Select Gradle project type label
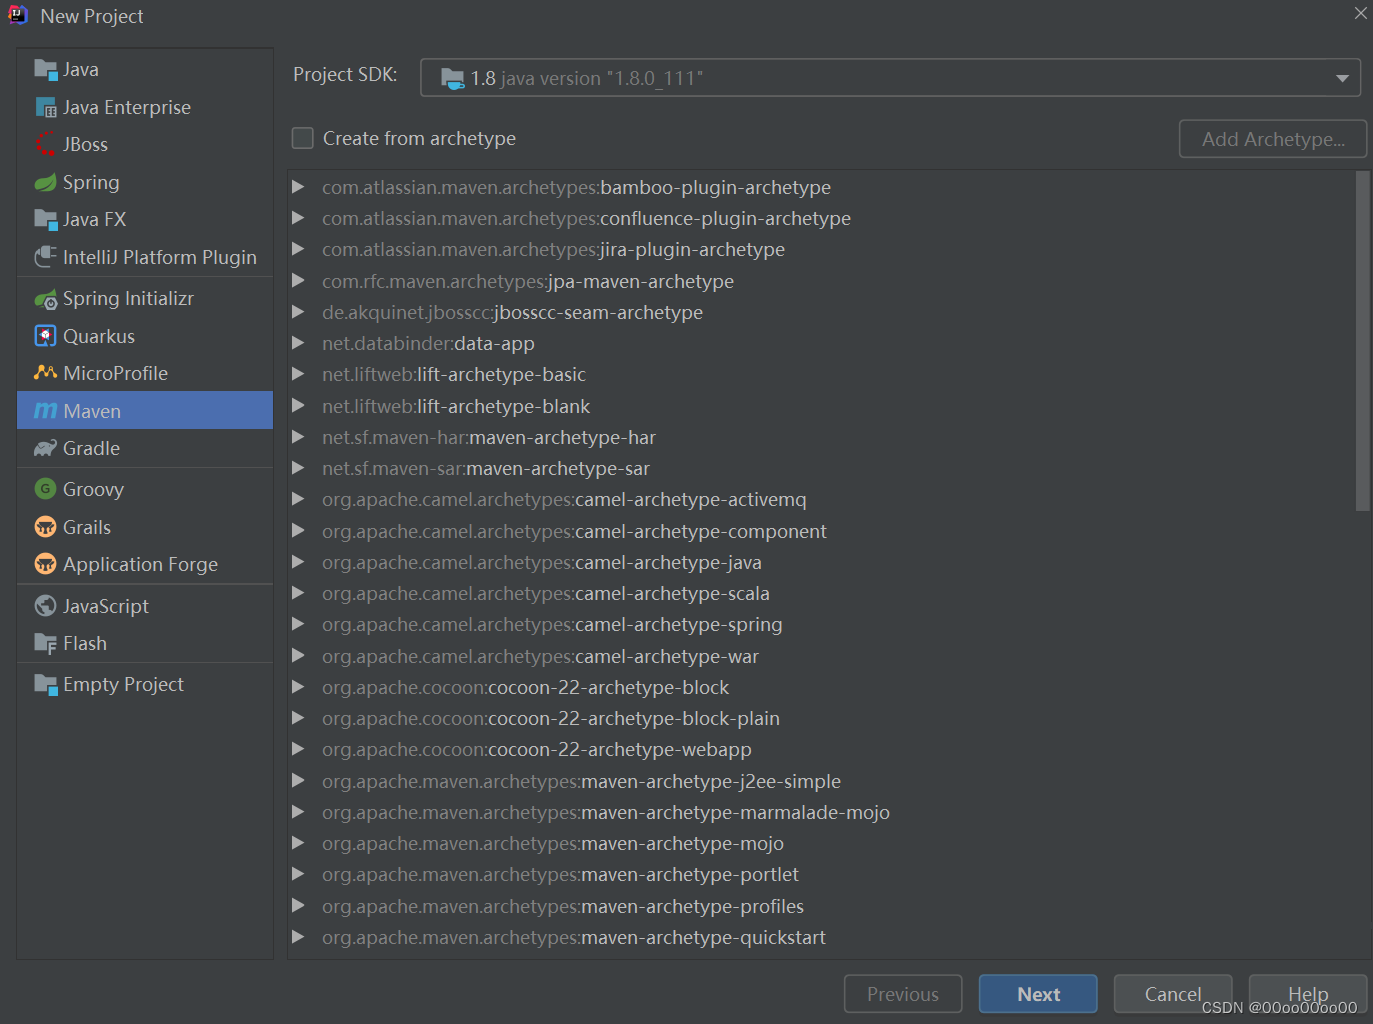The height and width of the screenshot is (1024, 1373). [x=91, y=448]
